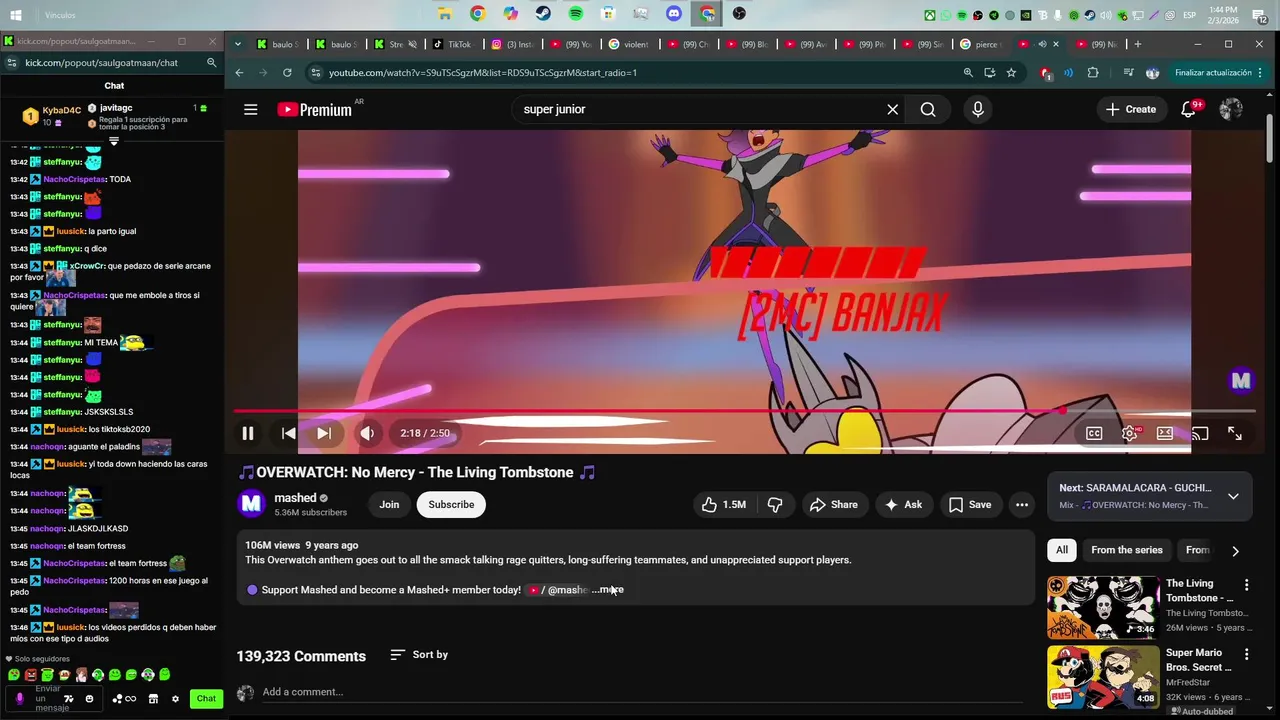The width and height of the screenshot is (1280, 720).
Task: Open the YouTube account avatar menu
Action: click(x=1231, y=110)
